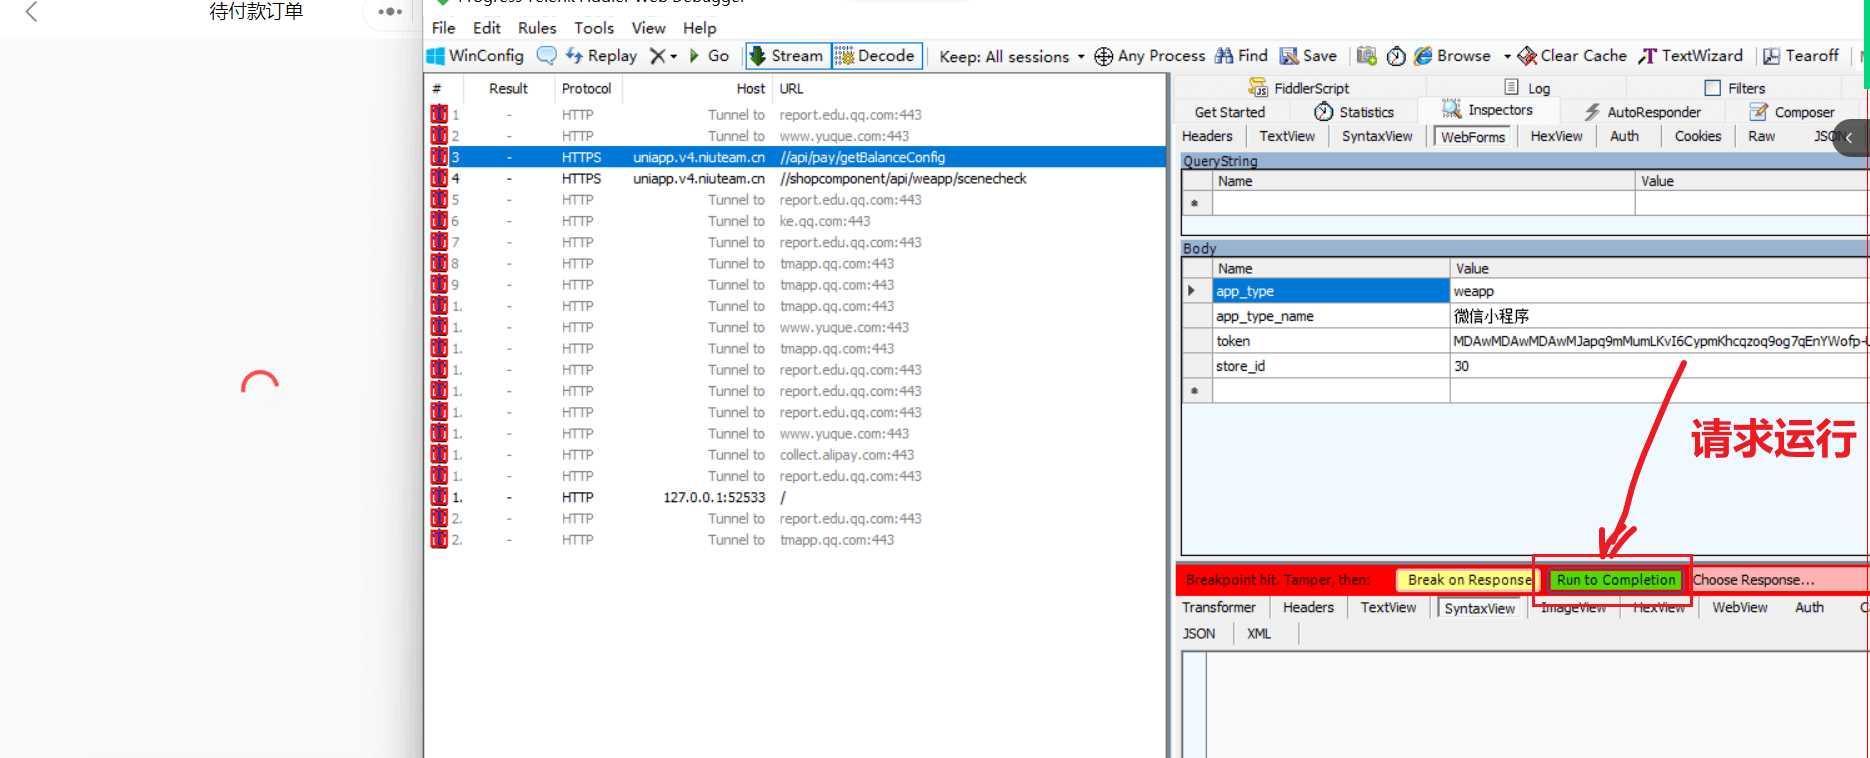The image size is (1870, 758).
Task: Select request HexView inspector tab
Action: (1556, 136)
